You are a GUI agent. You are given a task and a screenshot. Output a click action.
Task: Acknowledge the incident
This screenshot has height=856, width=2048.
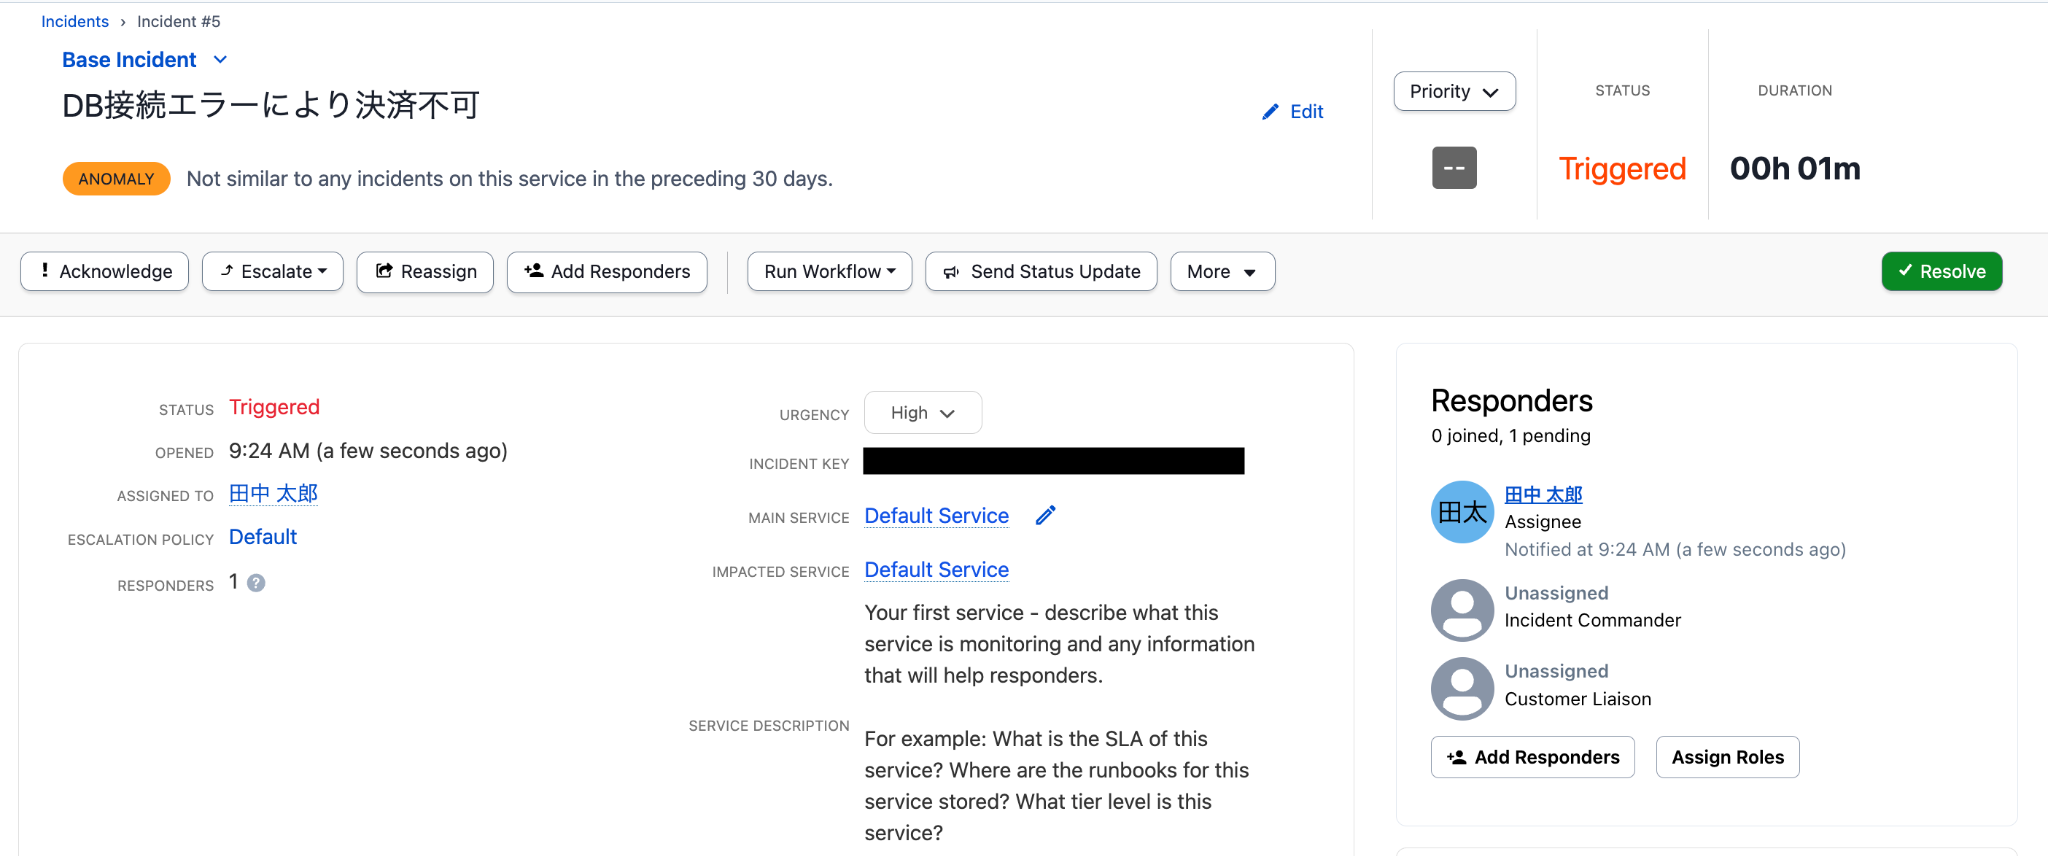(105, 272)
